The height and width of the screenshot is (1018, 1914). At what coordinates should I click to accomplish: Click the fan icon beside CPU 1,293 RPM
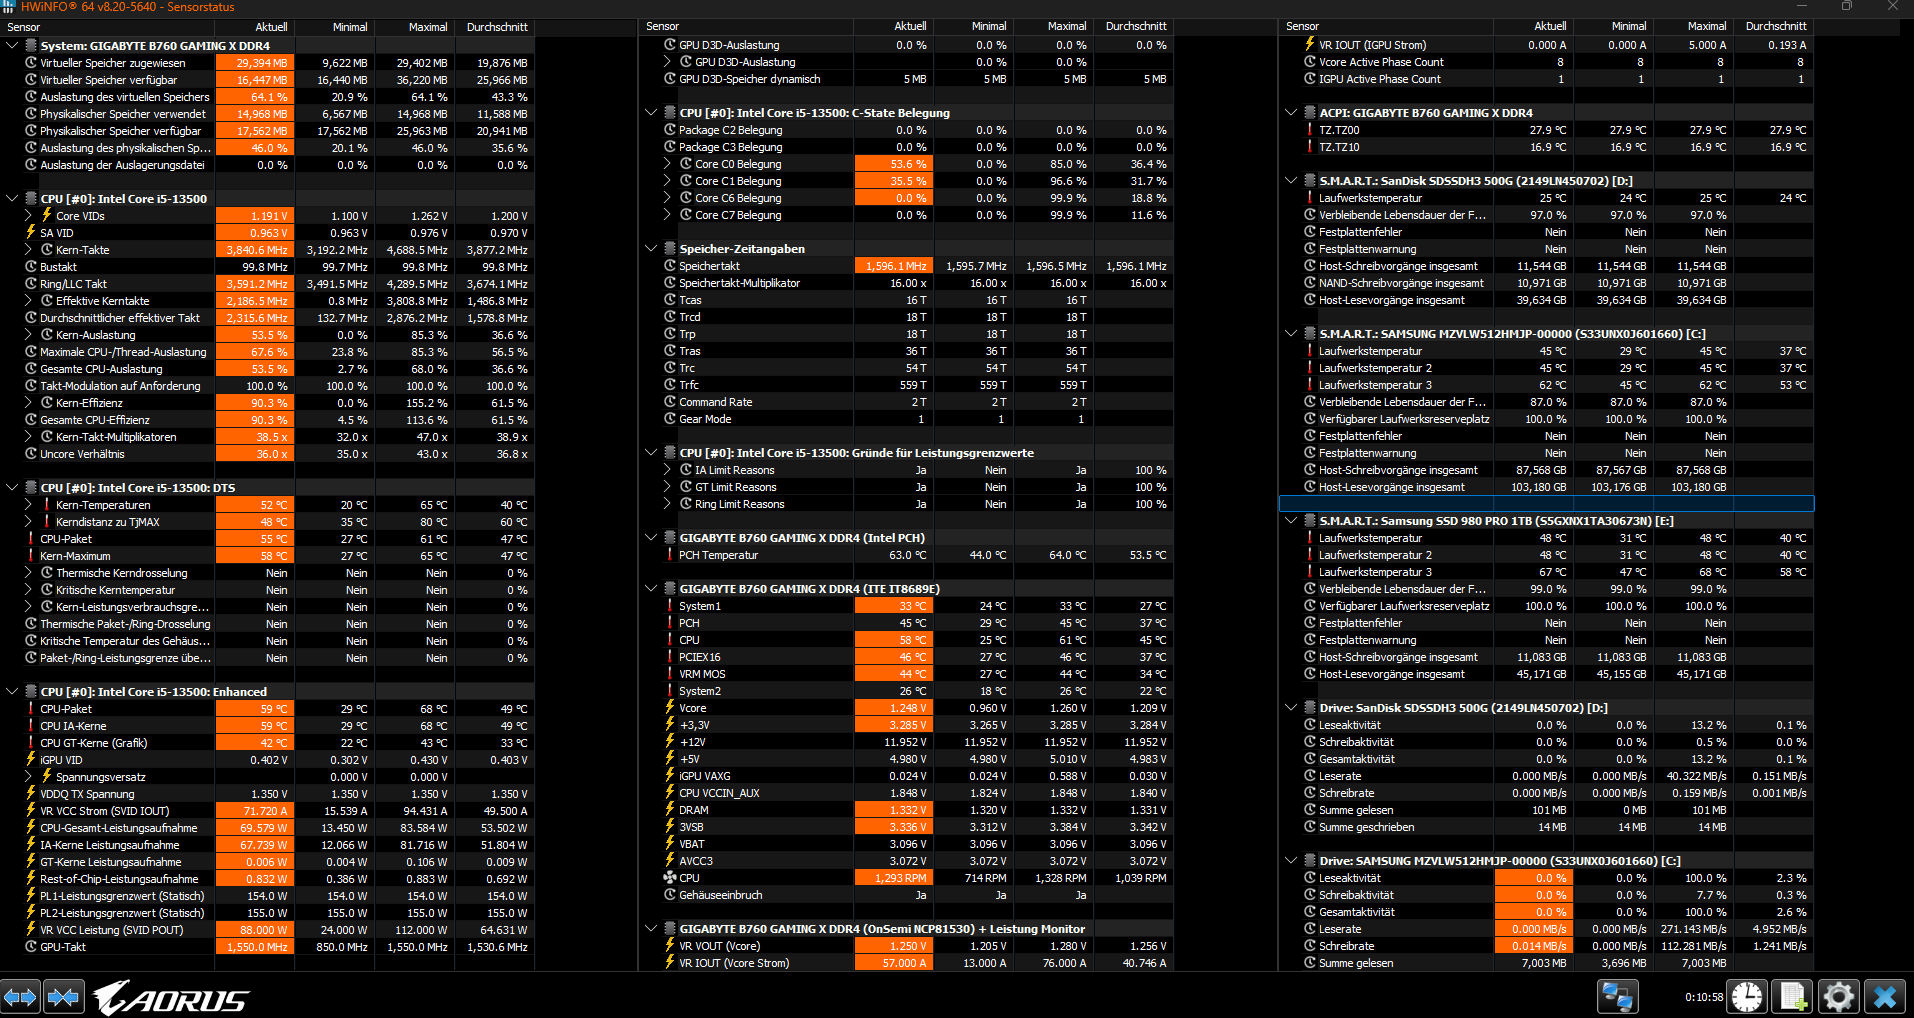[x=670, y=878]
